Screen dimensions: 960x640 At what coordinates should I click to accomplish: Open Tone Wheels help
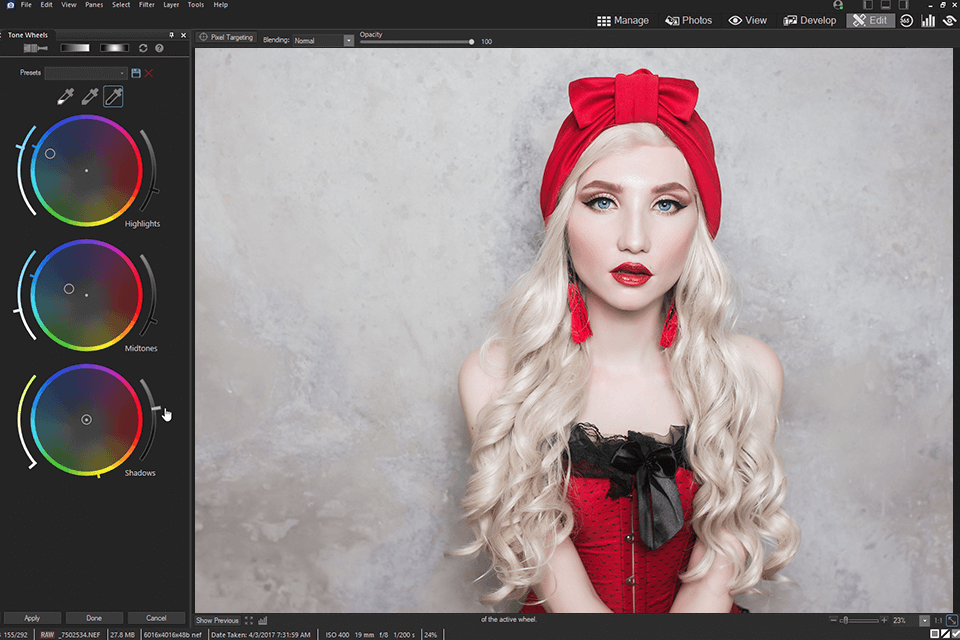[x=159, y=48]
